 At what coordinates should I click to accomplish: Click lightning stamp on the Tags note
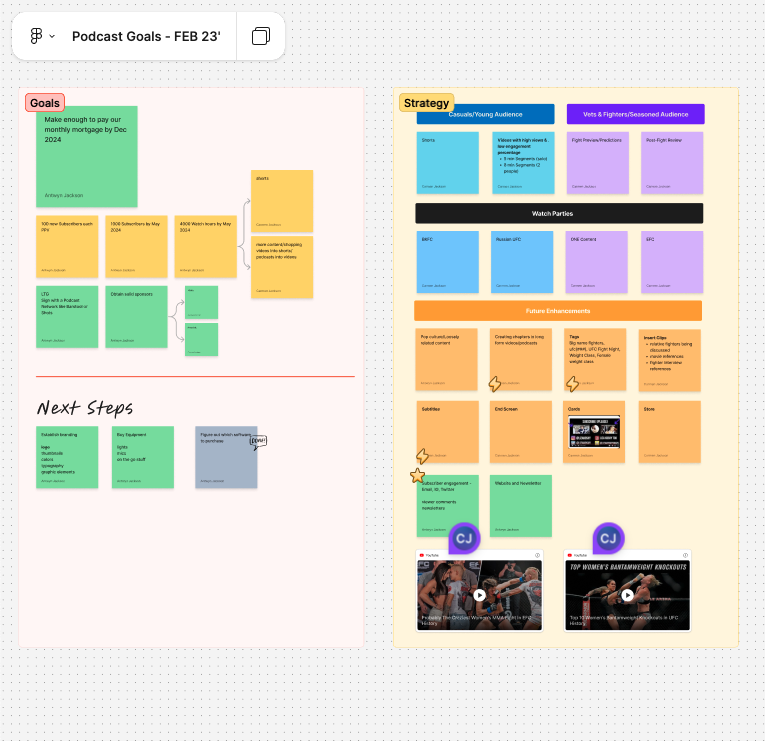coord(573,383)
